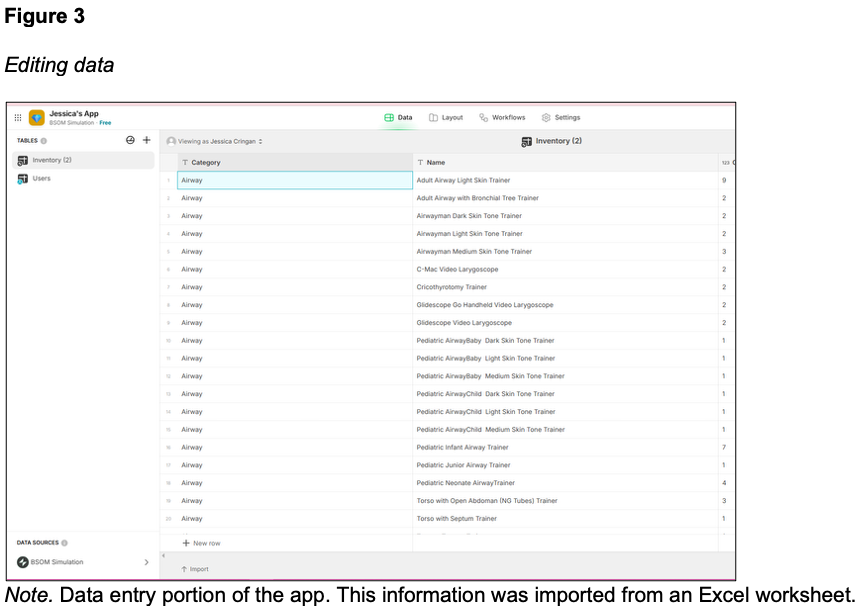
Task: Click the add table plus icon
Action: click(146, 140)
